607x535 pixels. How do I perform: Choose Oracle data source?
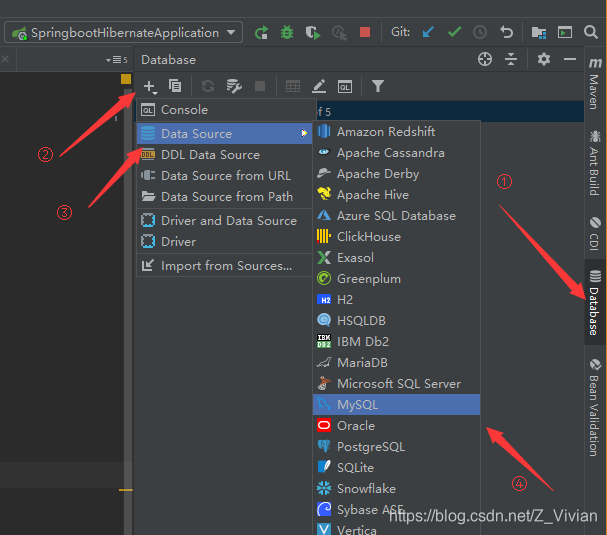pos(396,426)
